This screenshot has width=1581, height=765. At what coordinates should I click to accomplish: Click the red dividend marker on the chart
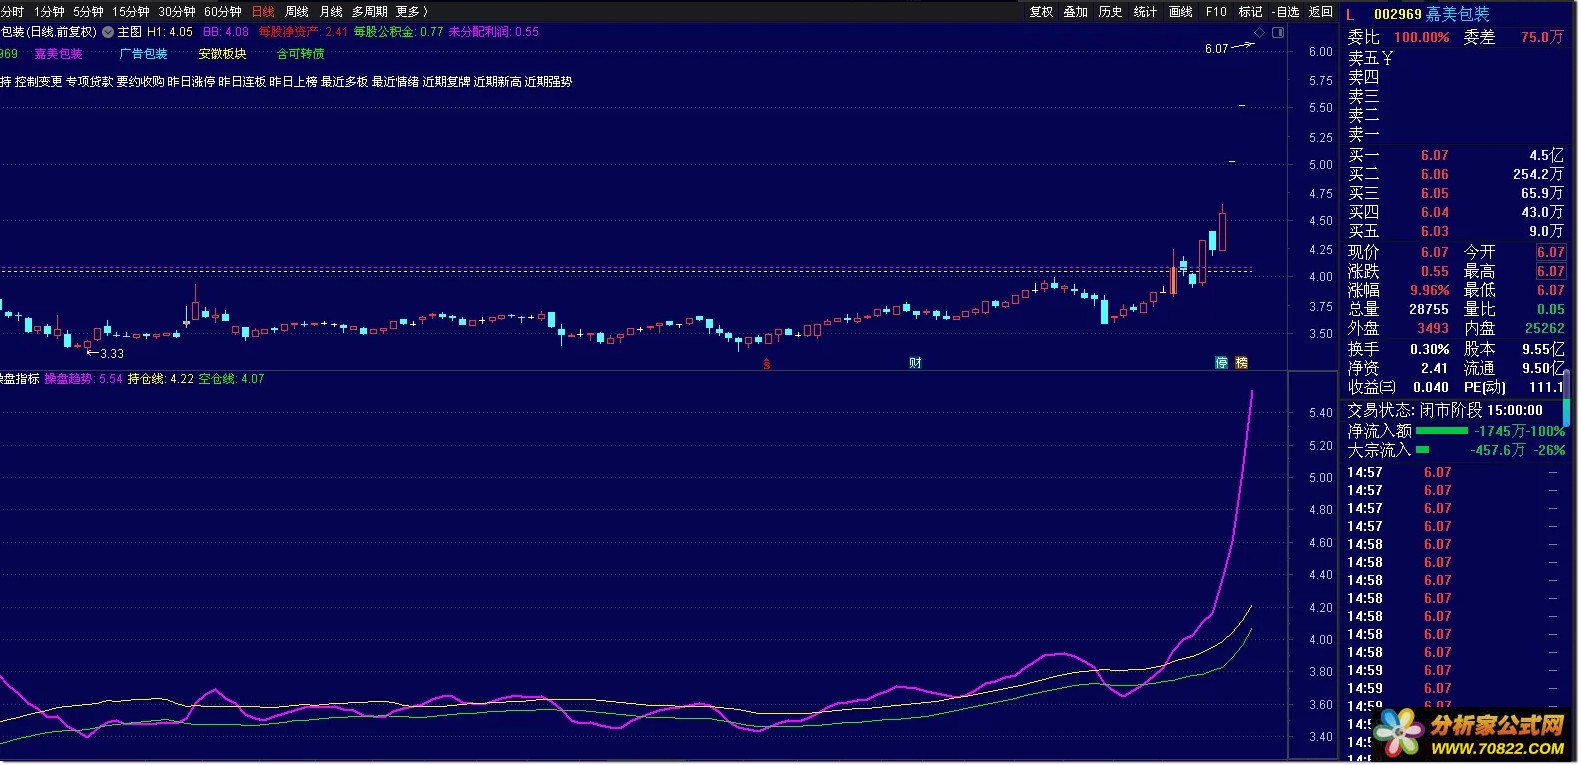click(767, 364)
